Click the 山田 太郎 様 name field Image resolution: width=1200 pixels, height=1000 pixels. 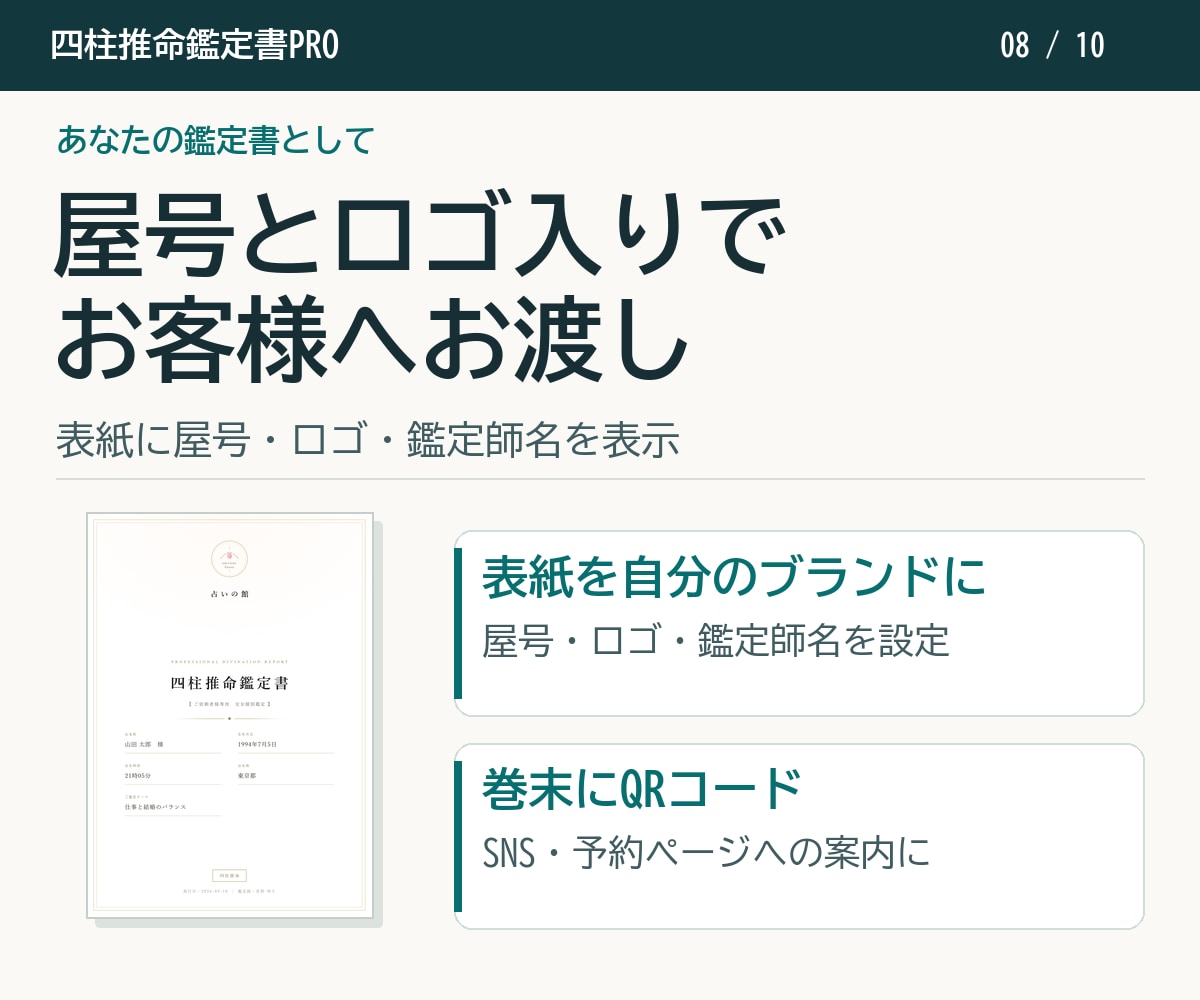172,744
